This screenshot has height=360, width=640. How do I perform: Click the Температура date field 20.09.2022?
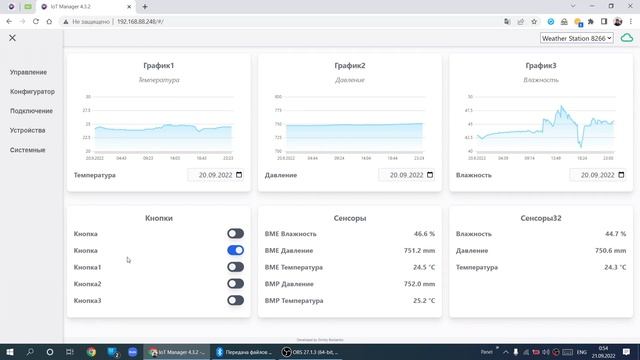pos(216,175)
